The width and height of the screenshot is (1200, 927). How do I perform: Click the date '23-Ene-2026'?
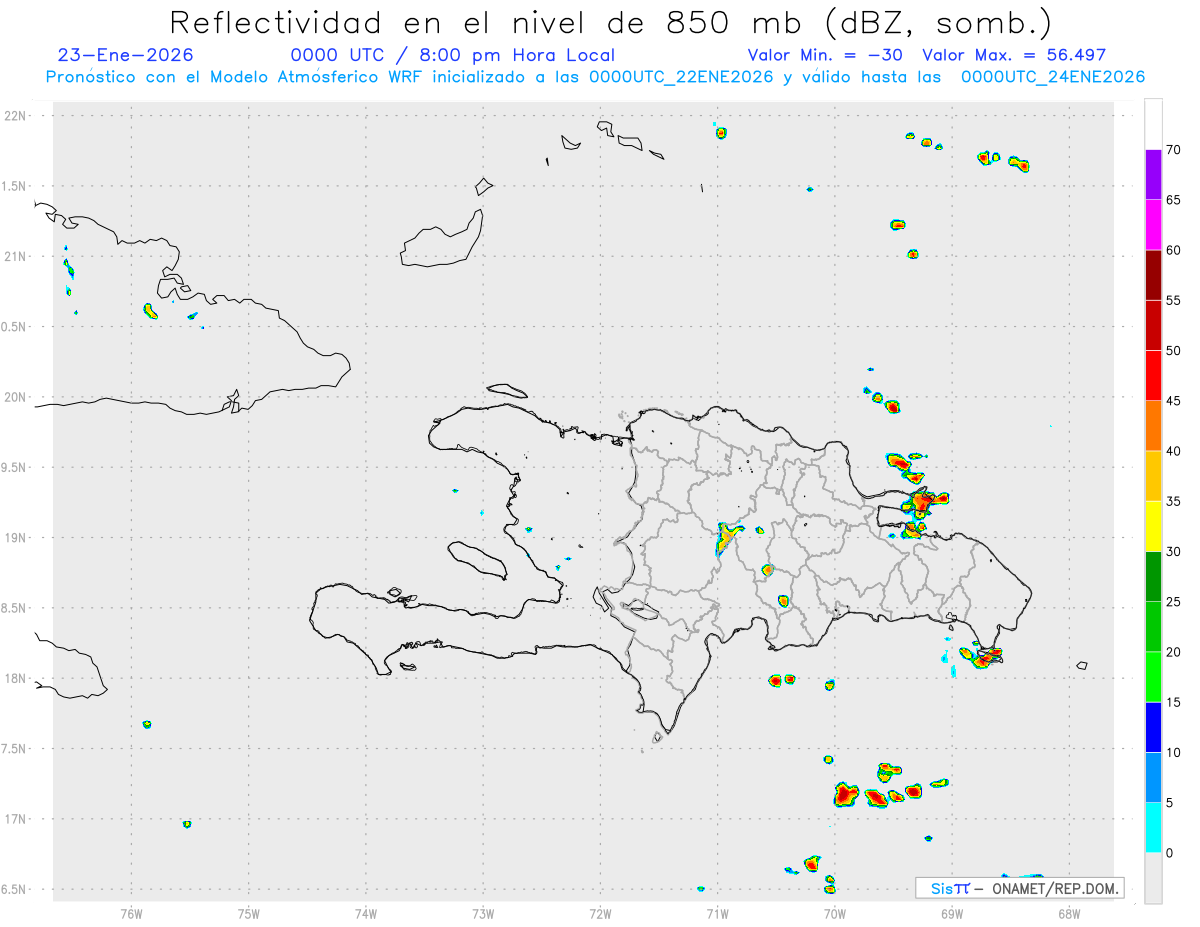pos(126,55)
